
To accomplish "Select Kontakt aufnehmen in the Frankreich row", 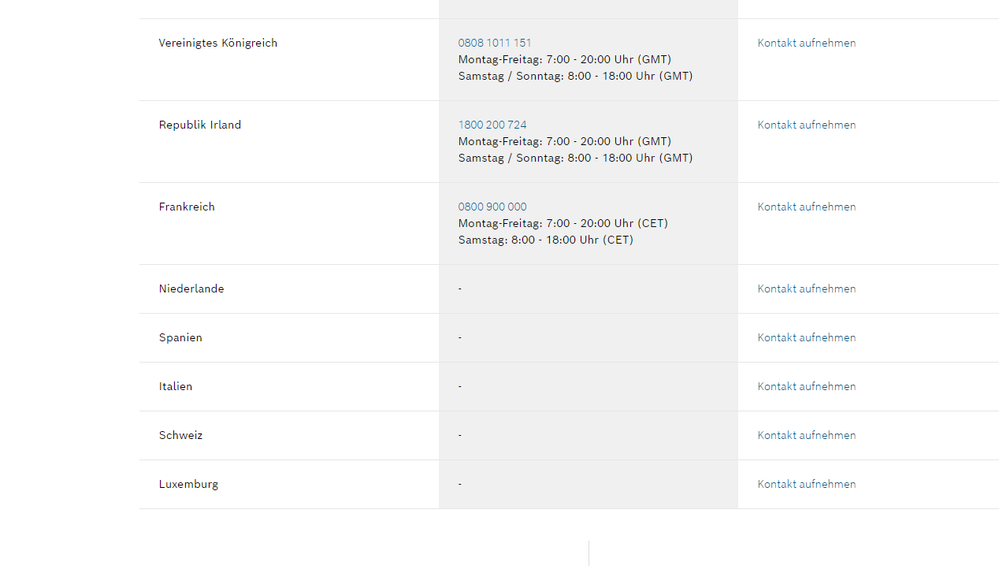I will (806, 207).
